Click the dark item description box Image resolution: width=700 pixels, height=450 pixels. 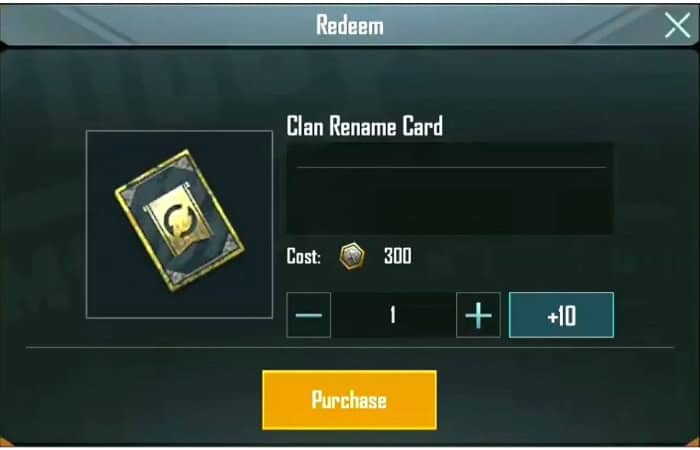coord(450,188)
